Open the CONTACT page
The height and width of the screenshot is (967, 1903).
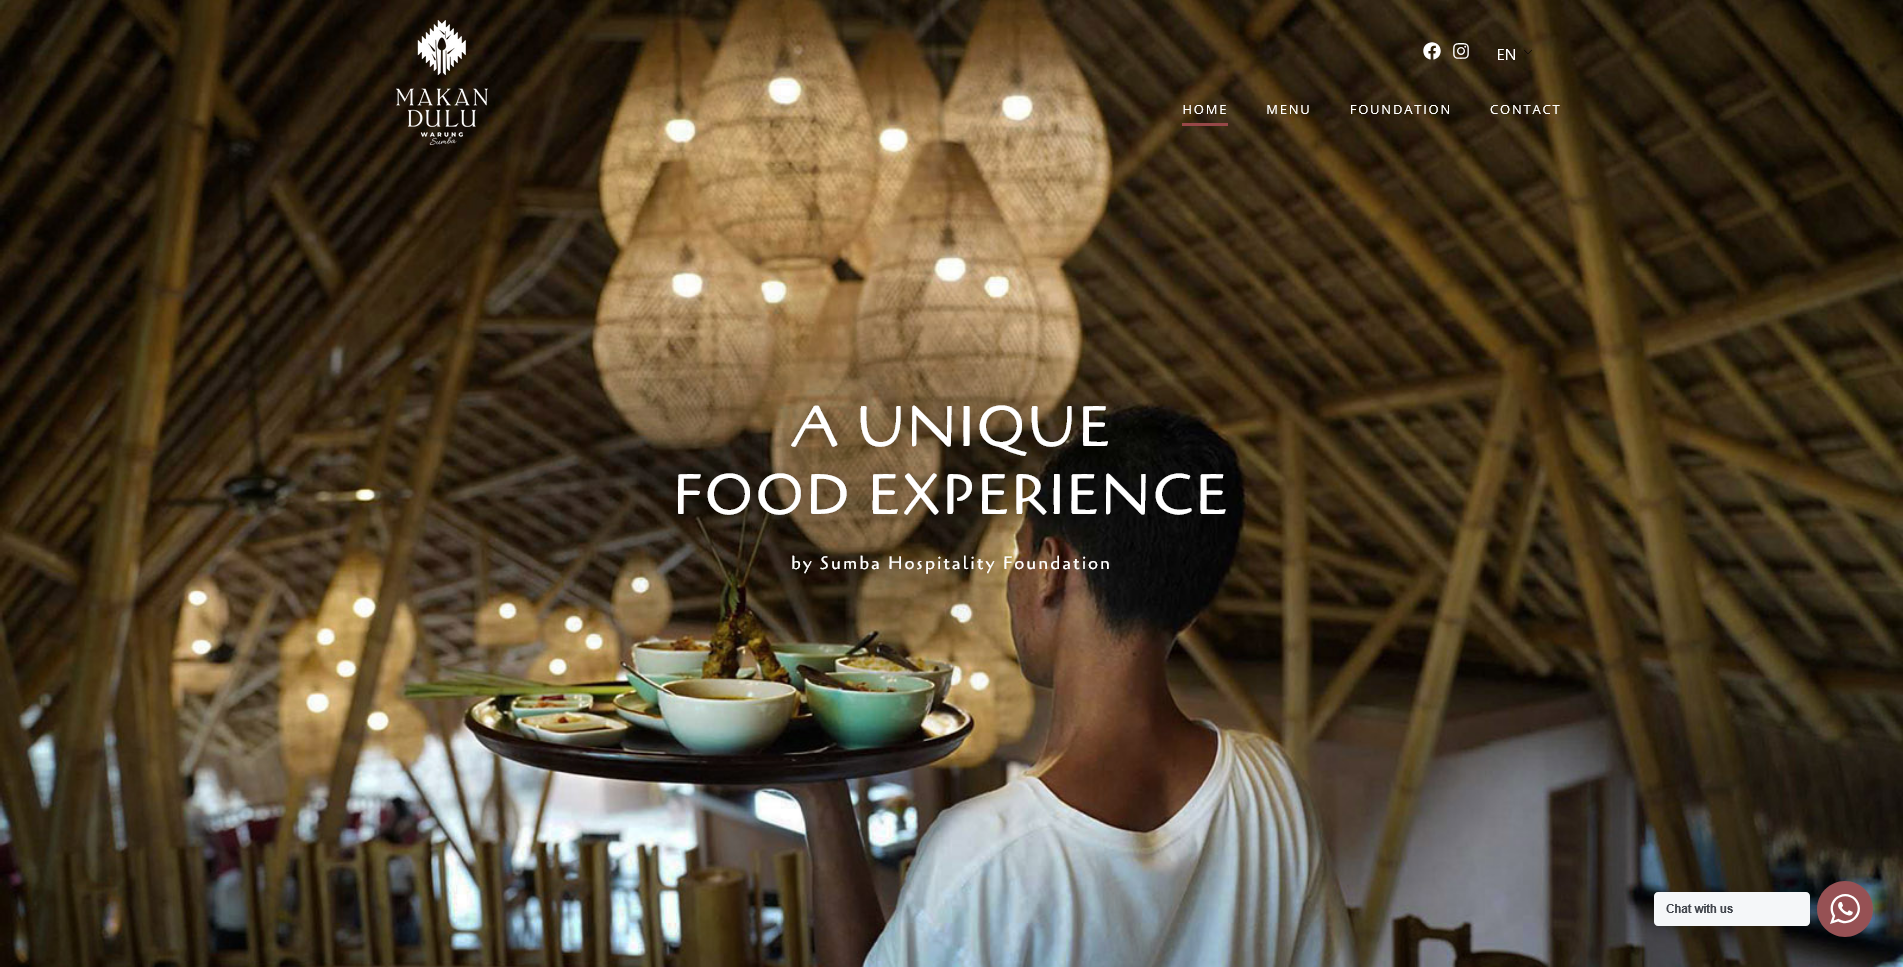[1525, 109]
